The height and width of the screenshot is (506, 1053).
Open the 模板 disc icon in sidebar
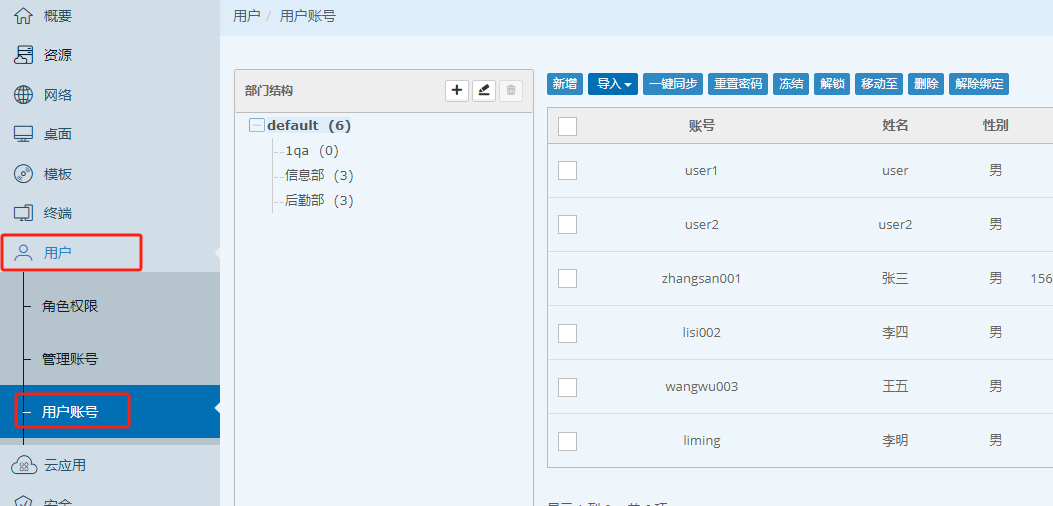point(23,174)
